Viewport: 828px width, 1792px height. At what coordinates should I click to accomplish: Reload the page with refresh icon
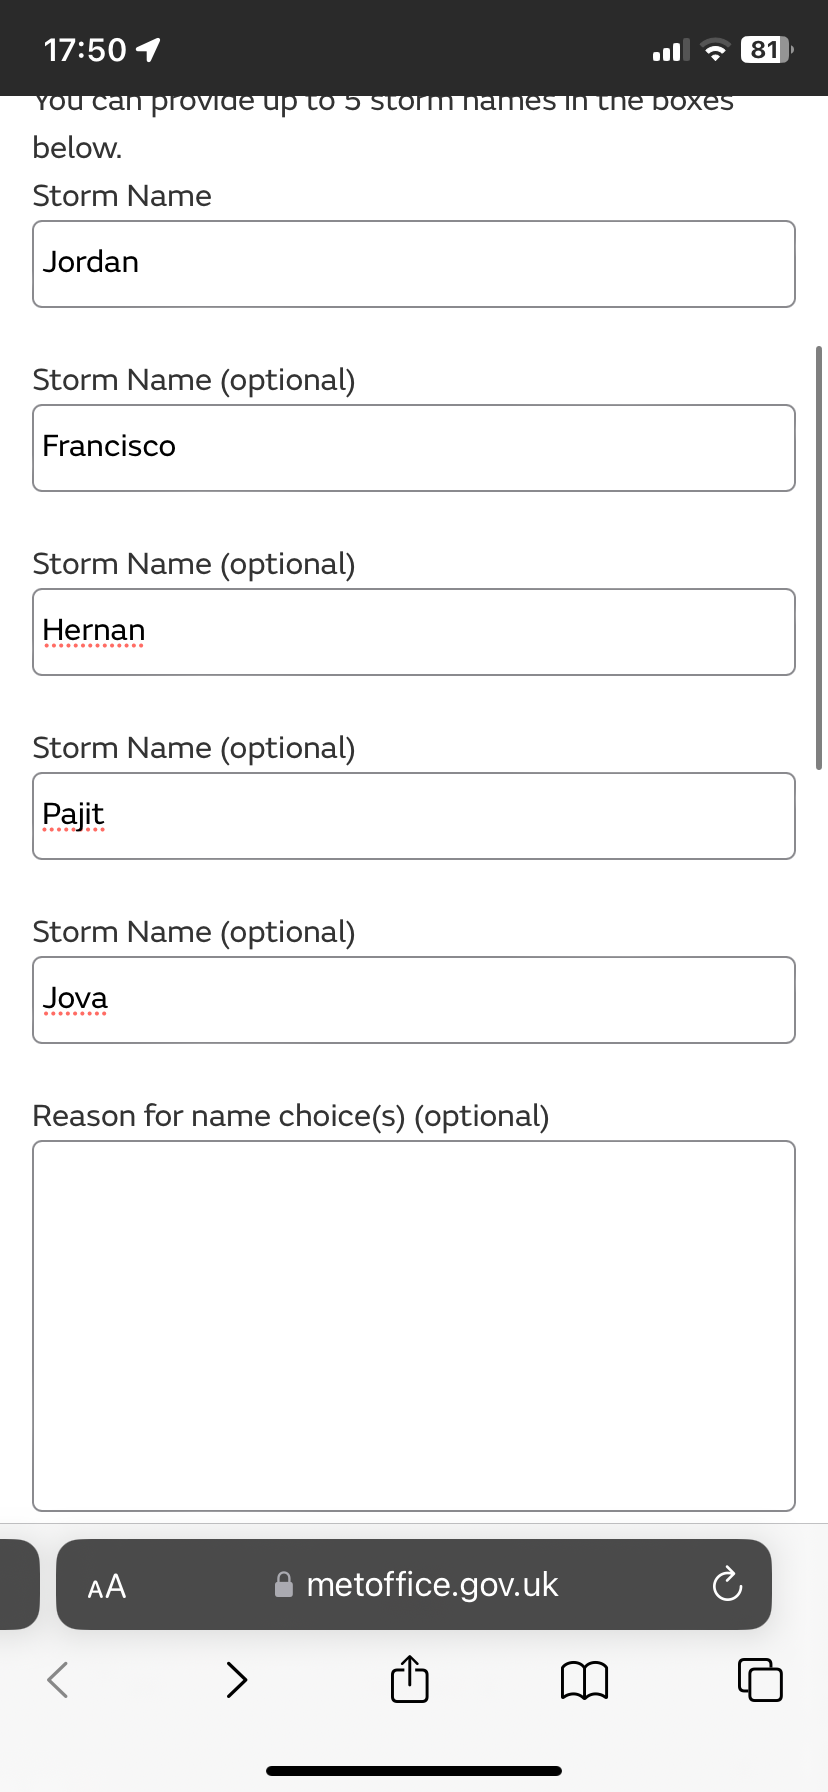[727, 1584]
